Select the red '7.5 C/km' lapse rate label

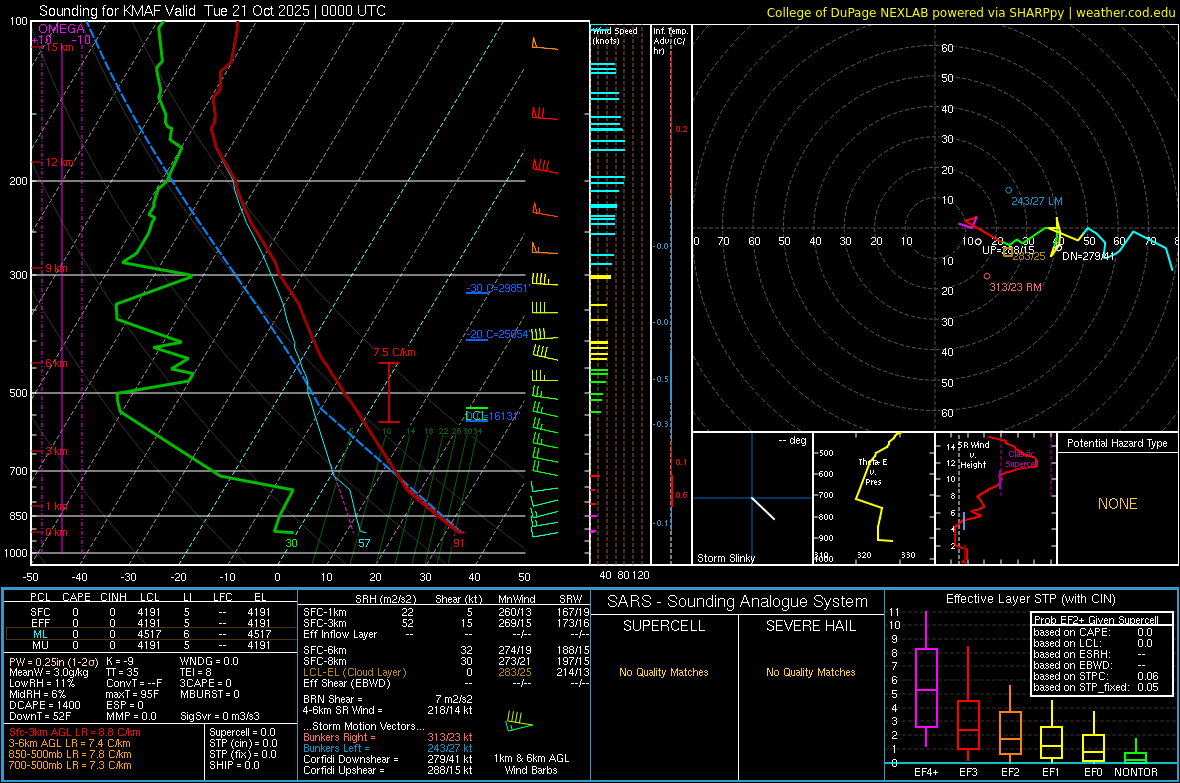(x=394, y=352)
